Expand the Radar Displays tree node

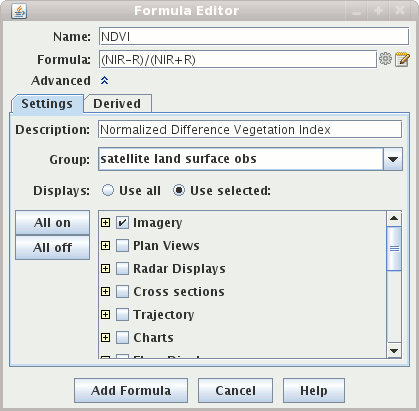[x=105, y=268]
